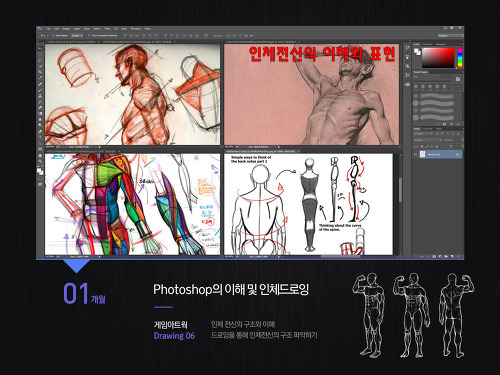500x375 pixels.
Task: Delete layer using the Layers panel trash icon
Action: (458, 256)
